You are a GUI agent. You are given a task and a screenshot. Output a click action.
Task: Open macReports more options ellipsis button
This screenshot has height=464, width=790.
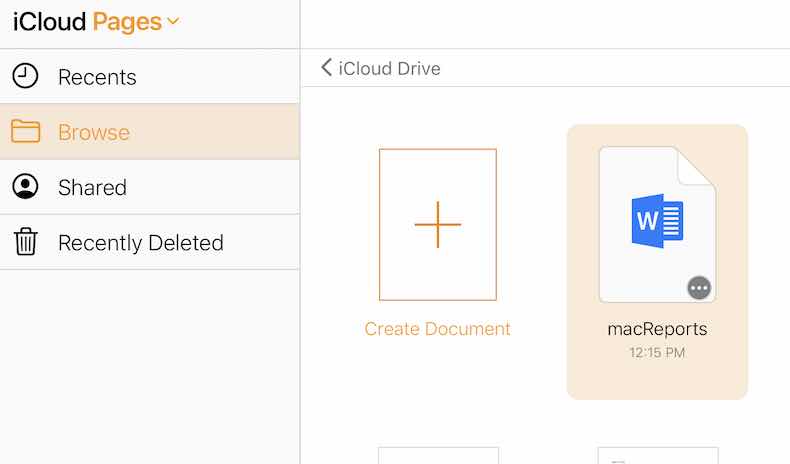pos(699,288)
